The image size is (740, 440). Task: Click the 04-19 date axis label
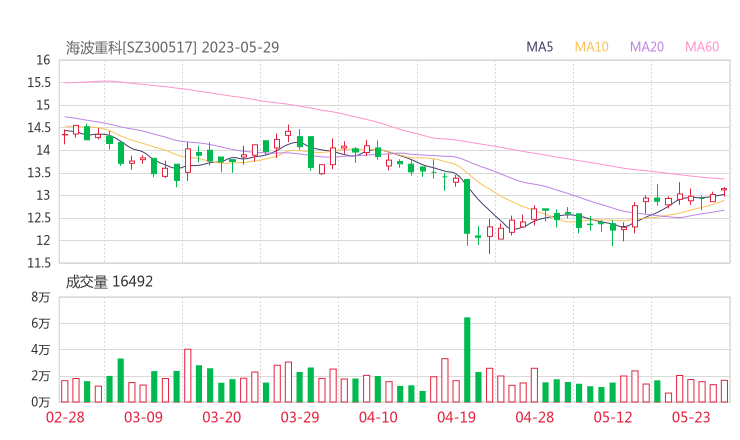(456, 417)
